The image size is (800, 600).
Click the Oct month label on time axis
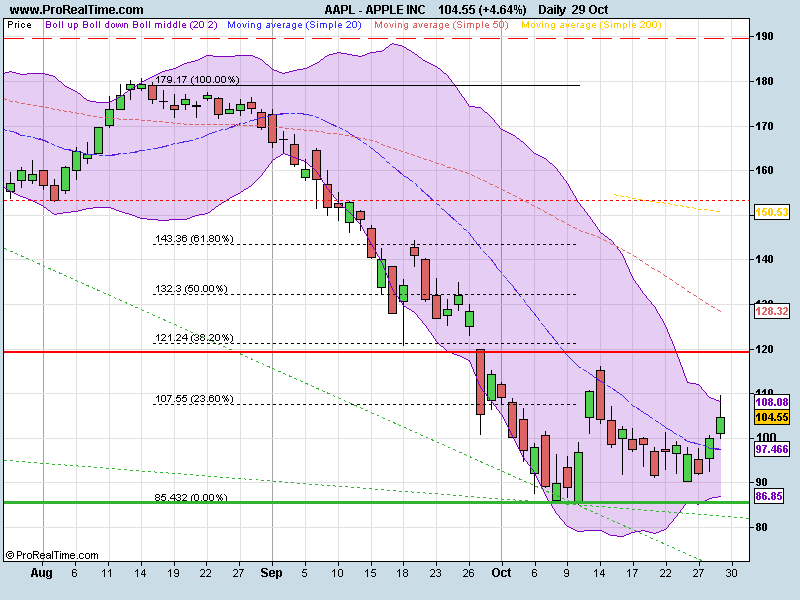pos(501,572)
